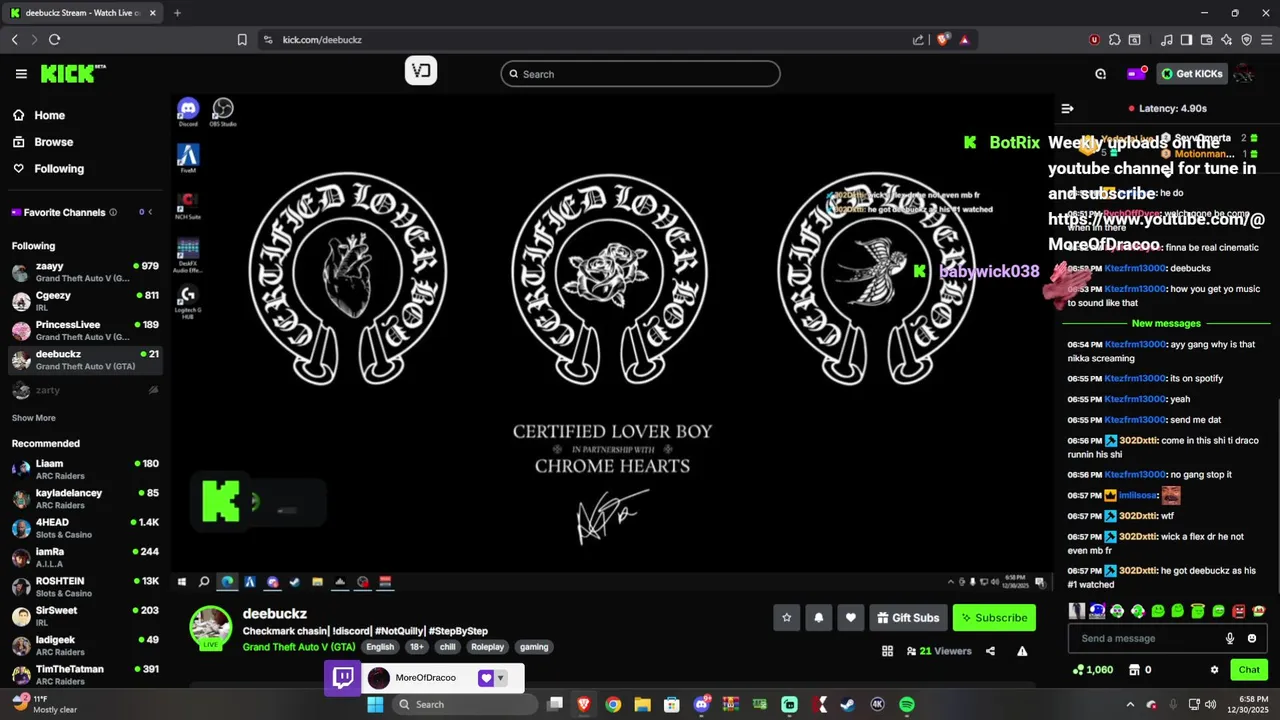Focus the Kick search box
This screenshot has width=1280, height=720.
click(x=640, y=74)
